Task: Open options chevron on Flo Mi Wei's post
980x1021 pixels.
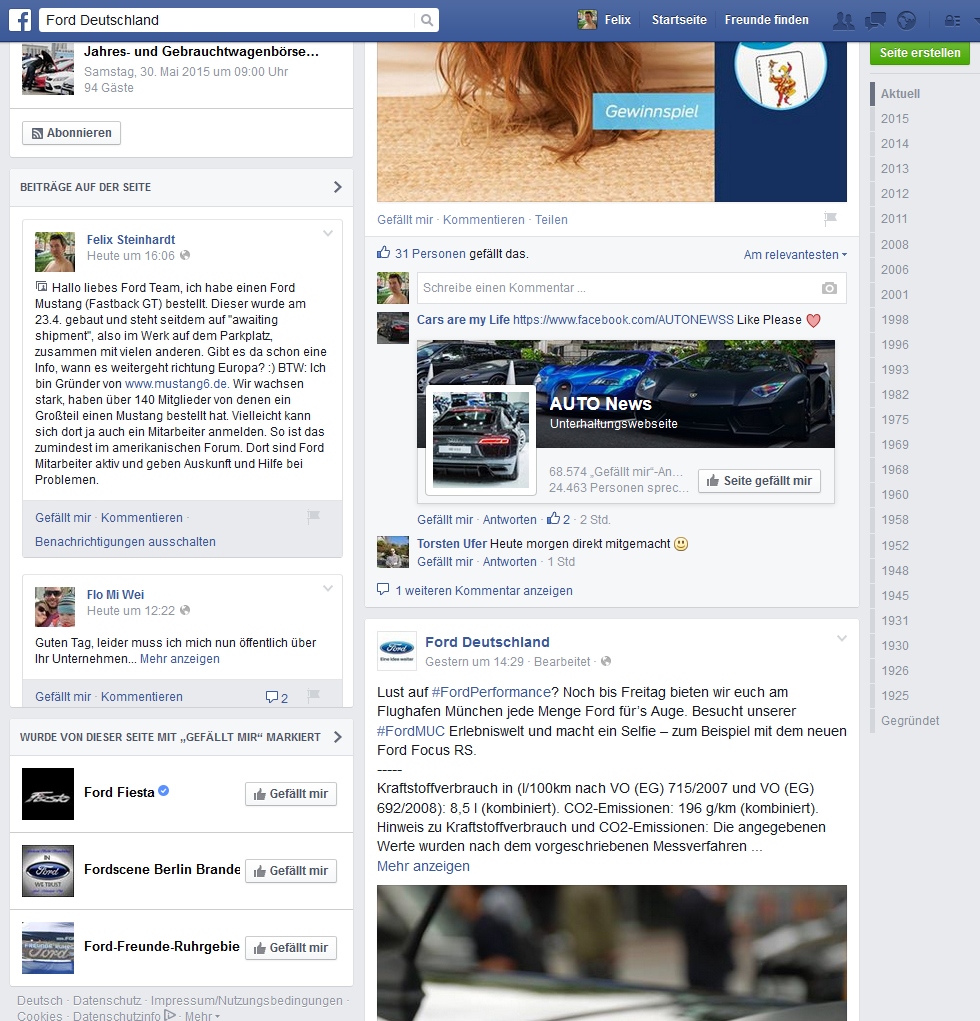Action: (328, 588)
